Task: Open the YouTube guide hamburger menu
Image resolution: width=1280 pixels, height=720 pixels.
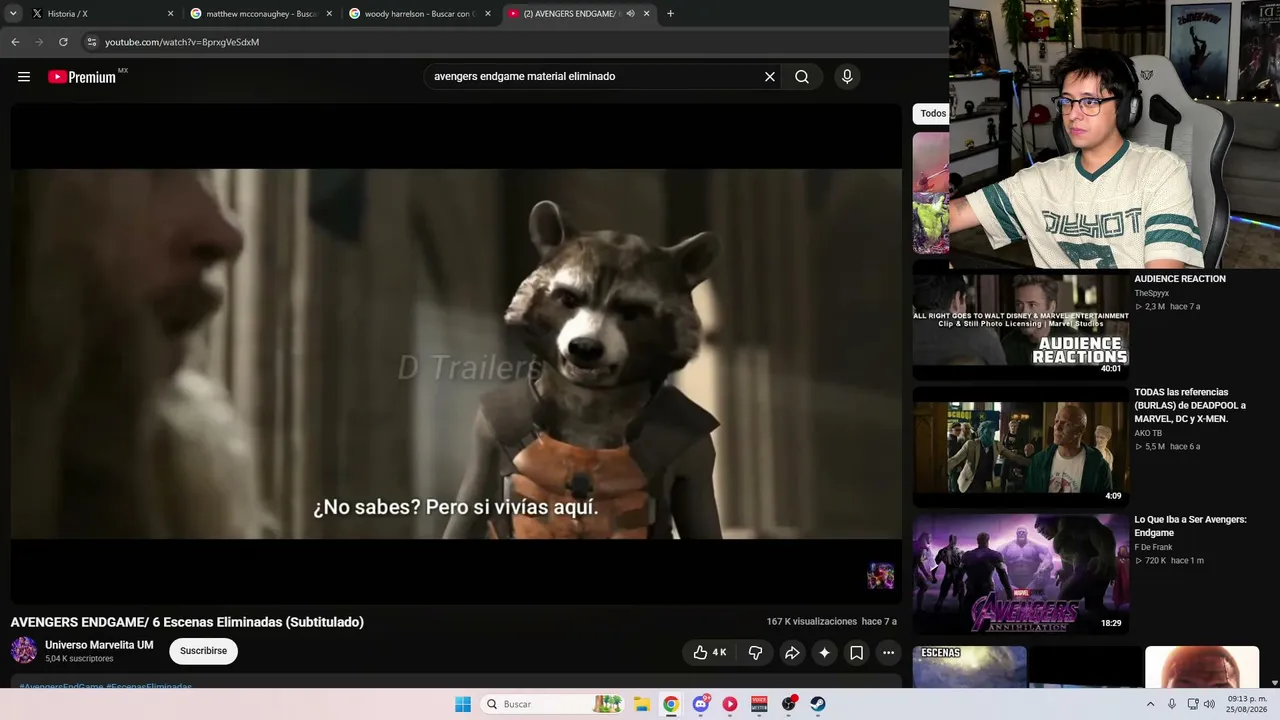Action: click(24, 77)
